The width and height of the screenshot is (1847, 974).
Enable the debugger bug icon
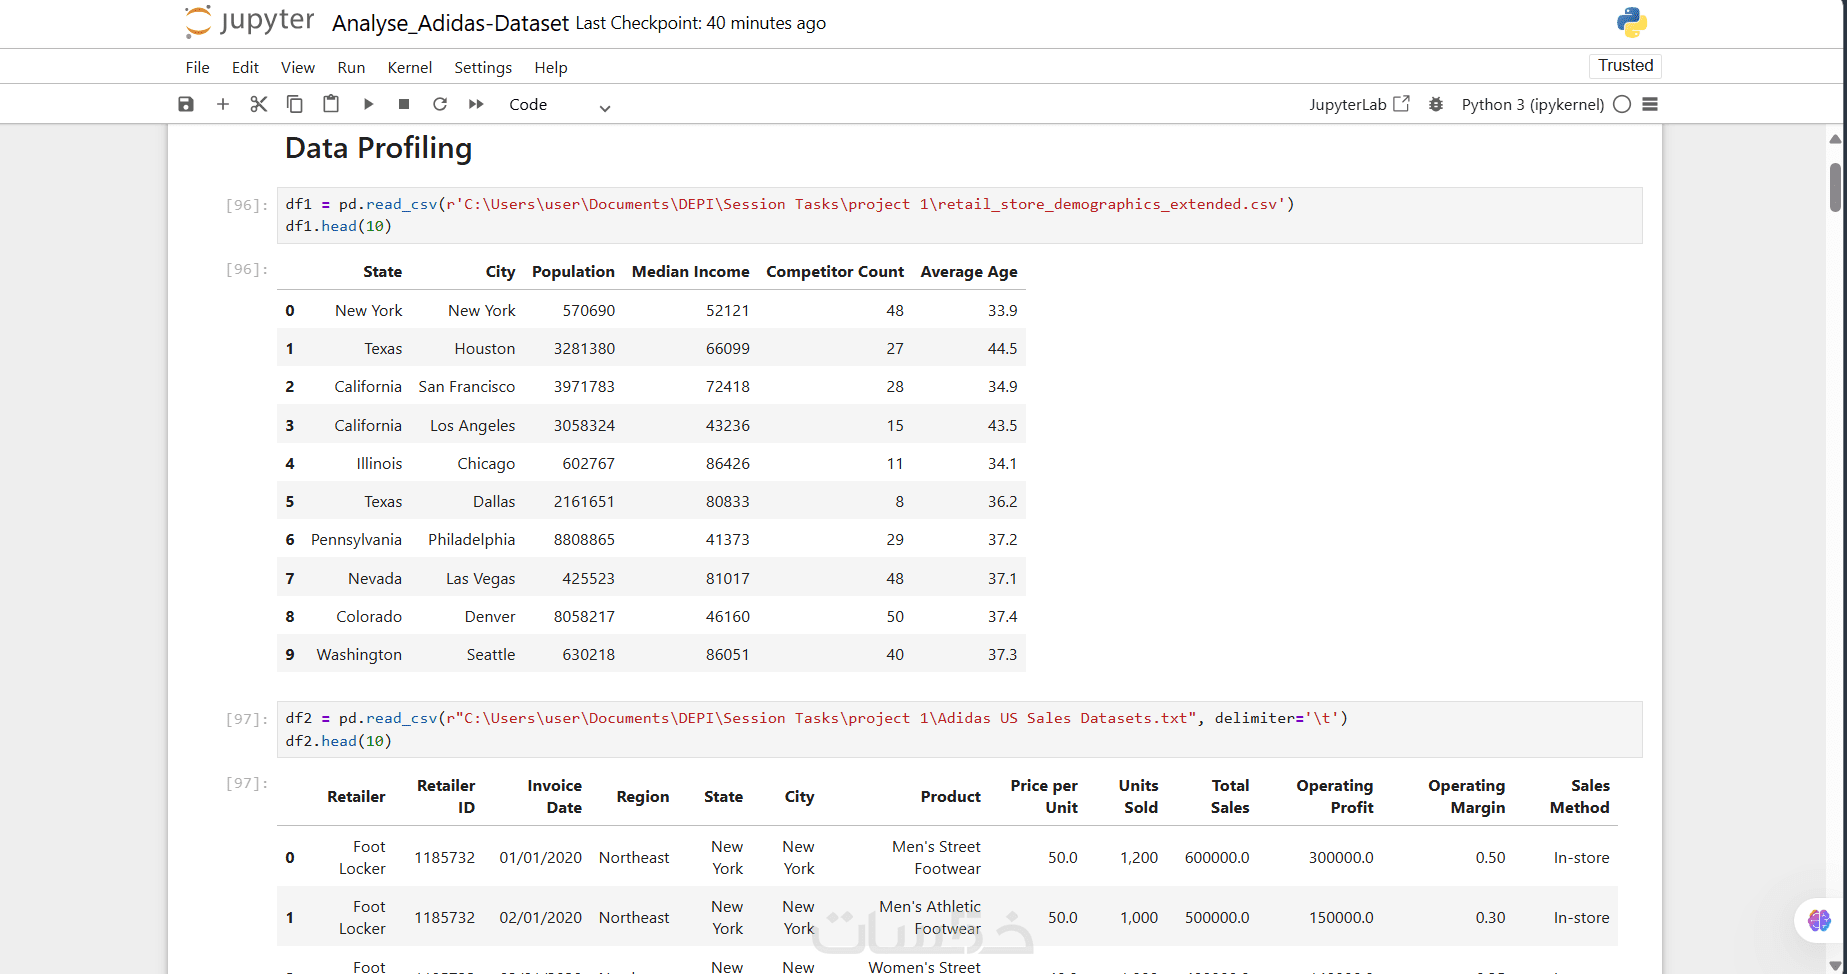pos(1436,104)
